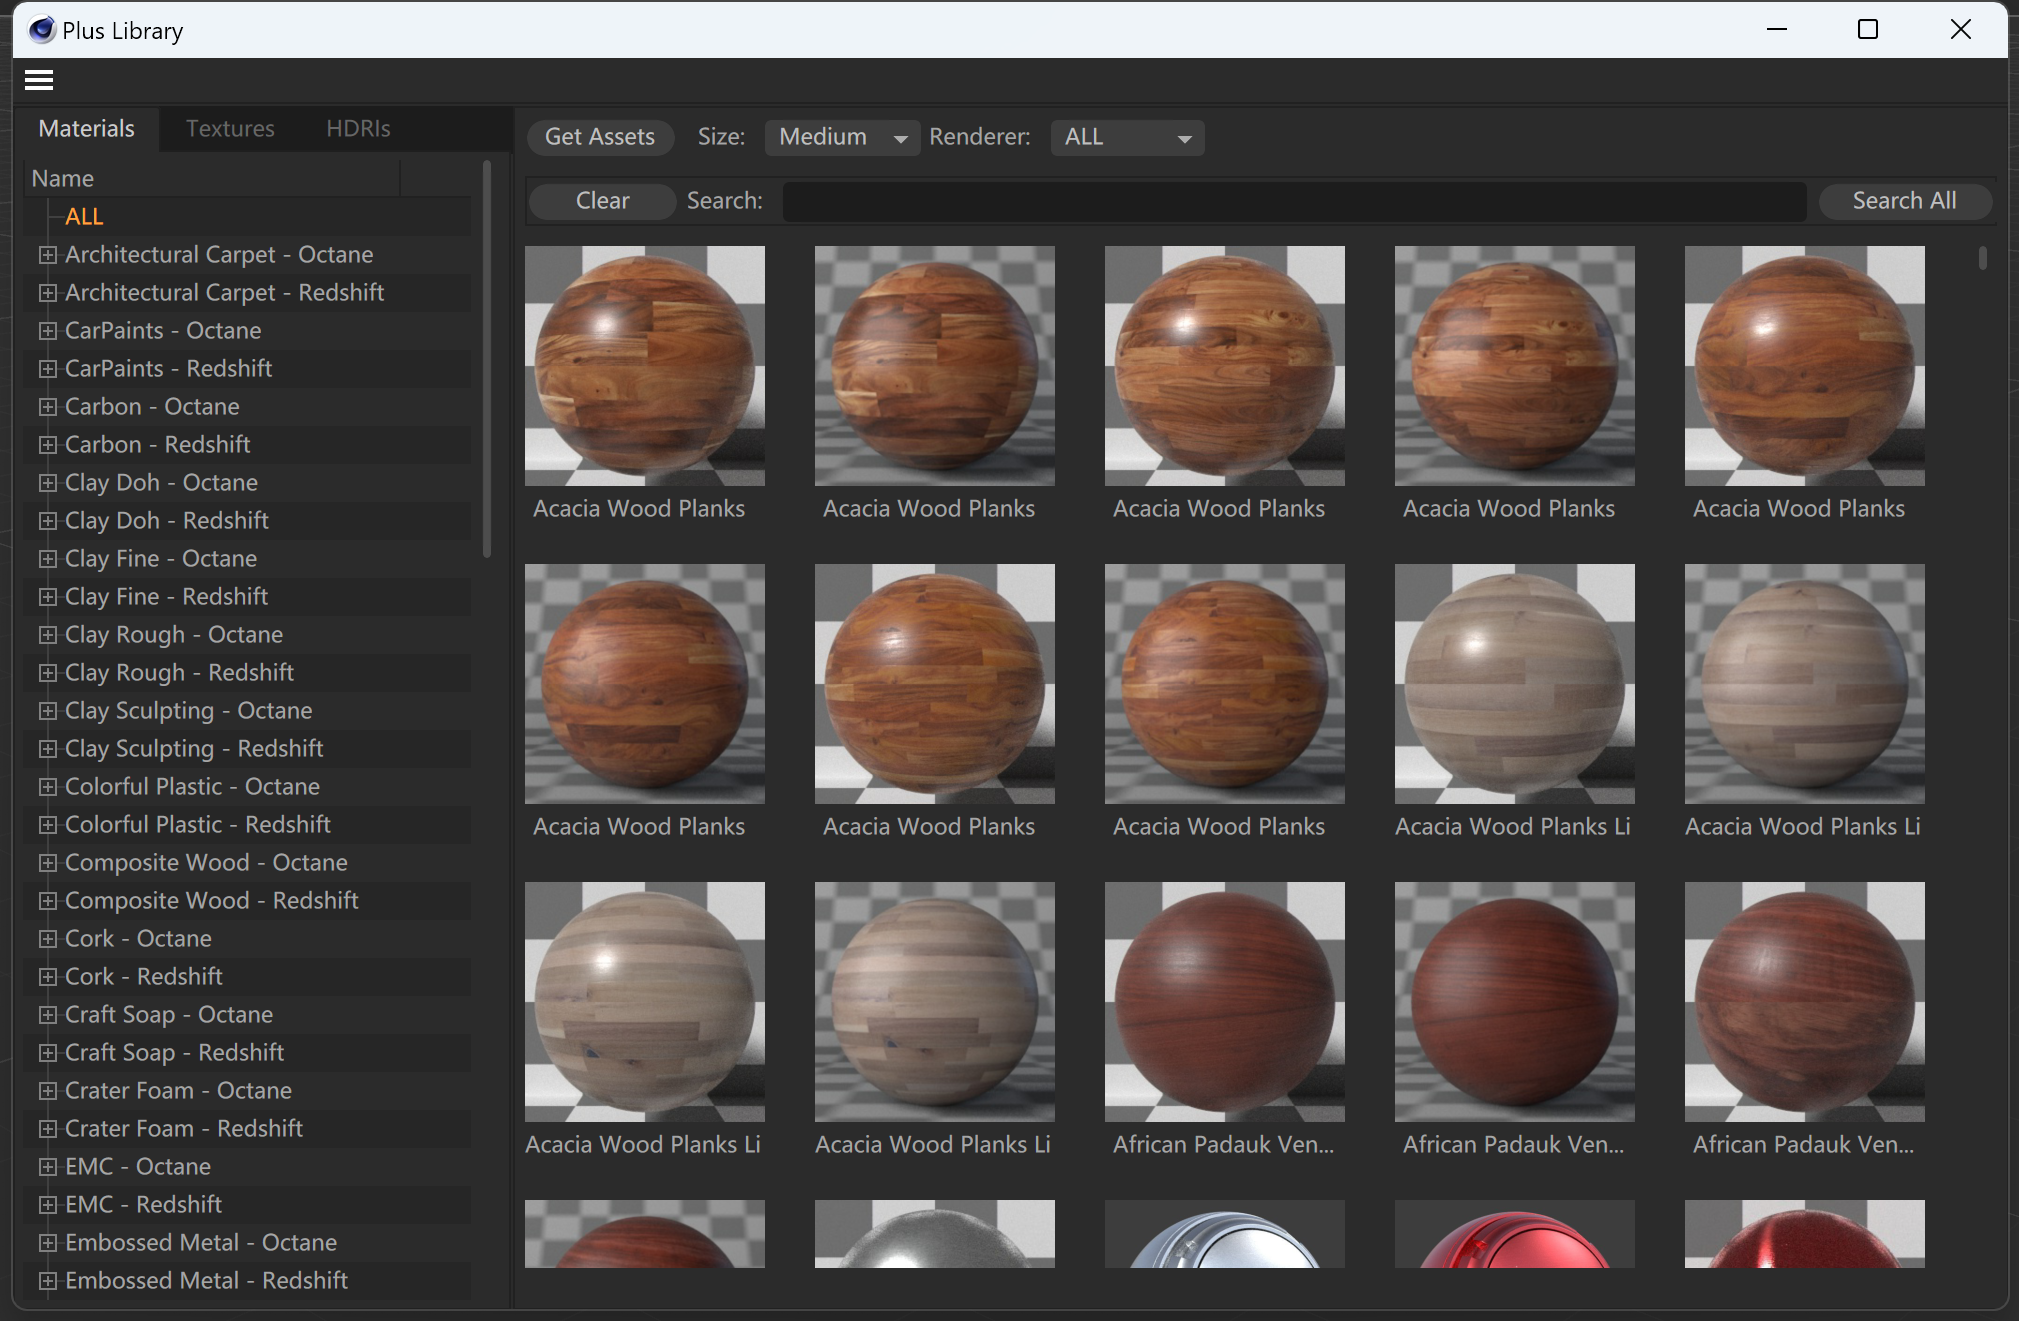Select Clay Sculpting - Redshift category
This screenshot has width=2019, height=1321.
click(x=194, y=749)
